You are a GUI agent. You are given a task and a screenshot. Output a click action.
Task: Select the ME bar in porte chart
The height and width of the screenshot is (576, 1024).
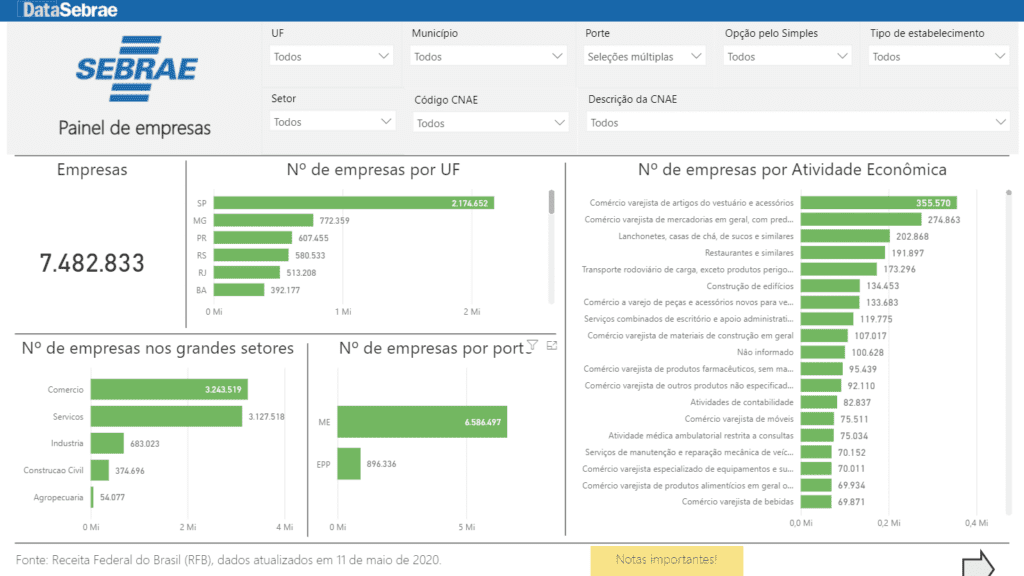point(421,422)
